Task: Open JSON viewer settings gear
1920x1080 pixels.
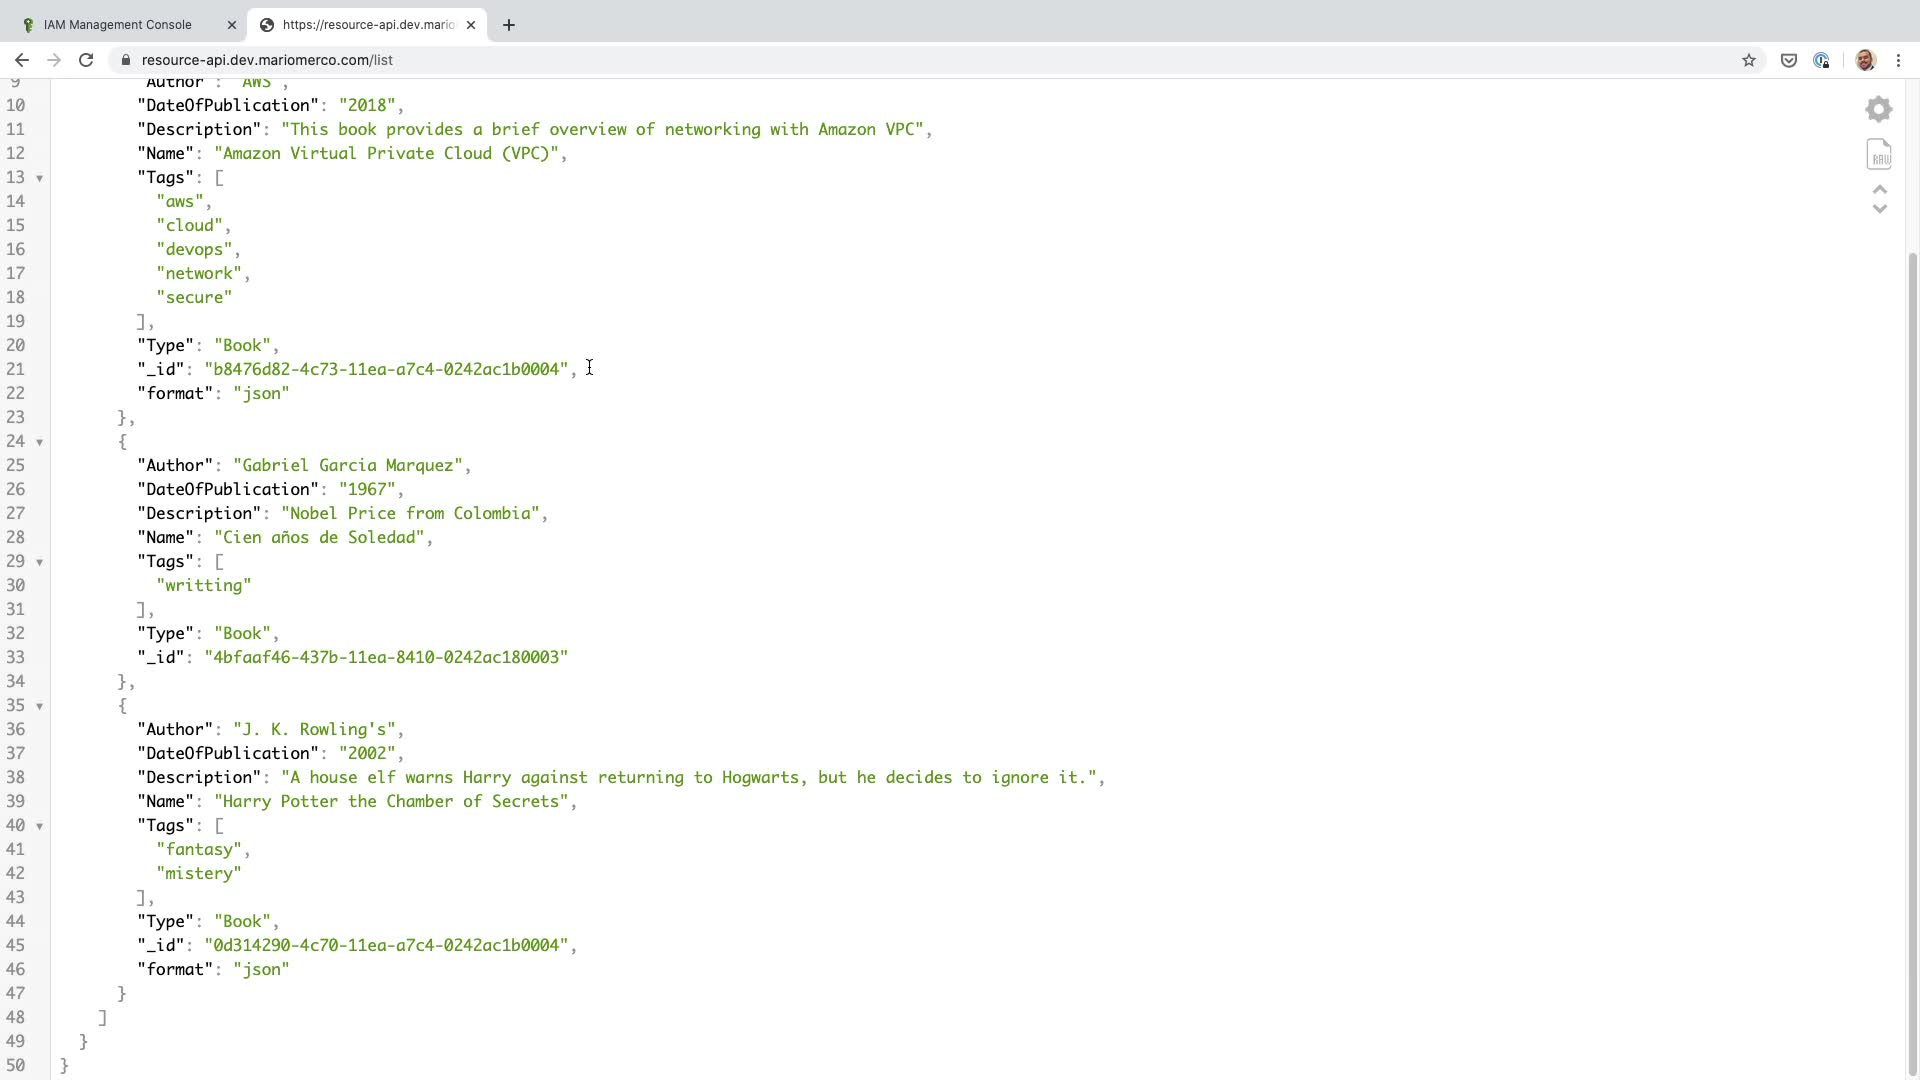Action: pyautogui.click(x=1879, y=109)
